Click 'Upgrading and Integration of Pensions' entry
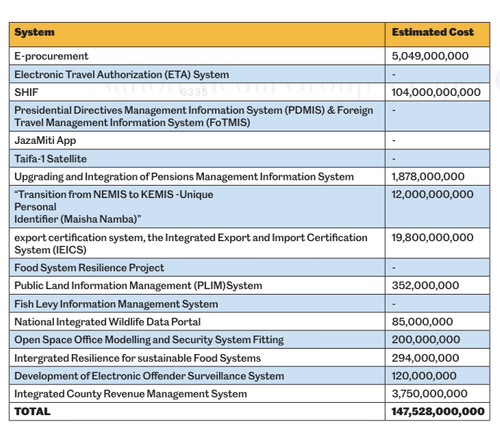500x433 pixels. pyautogui.click(x=184, y=177)
